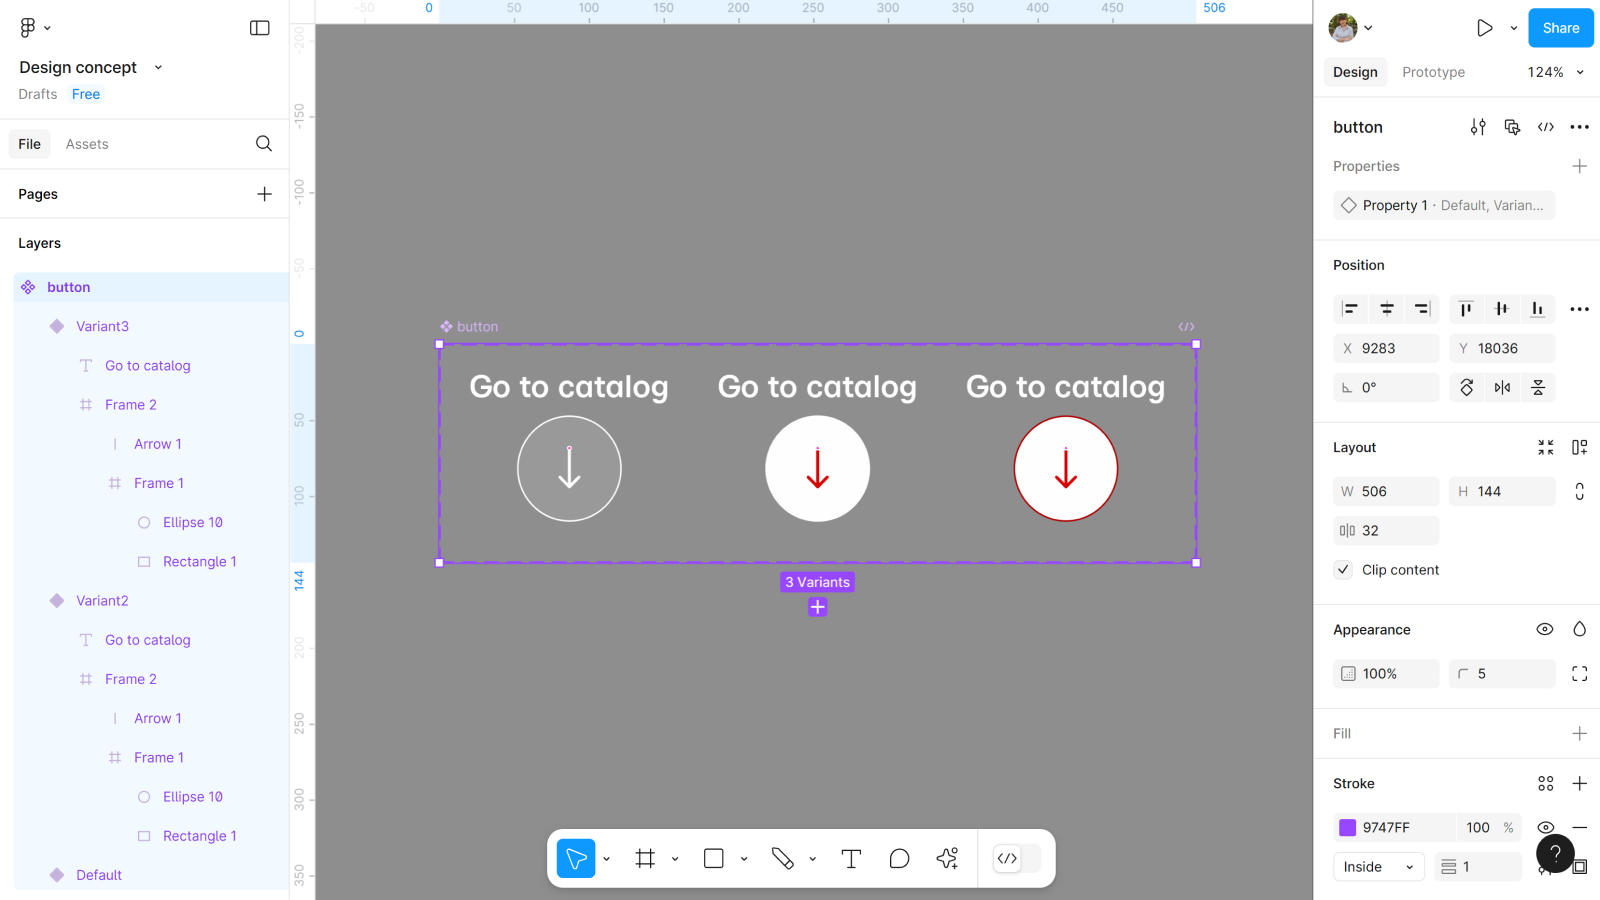Open the Assets tab
This screenshot has height=900, width=1600.
[87, 144]
